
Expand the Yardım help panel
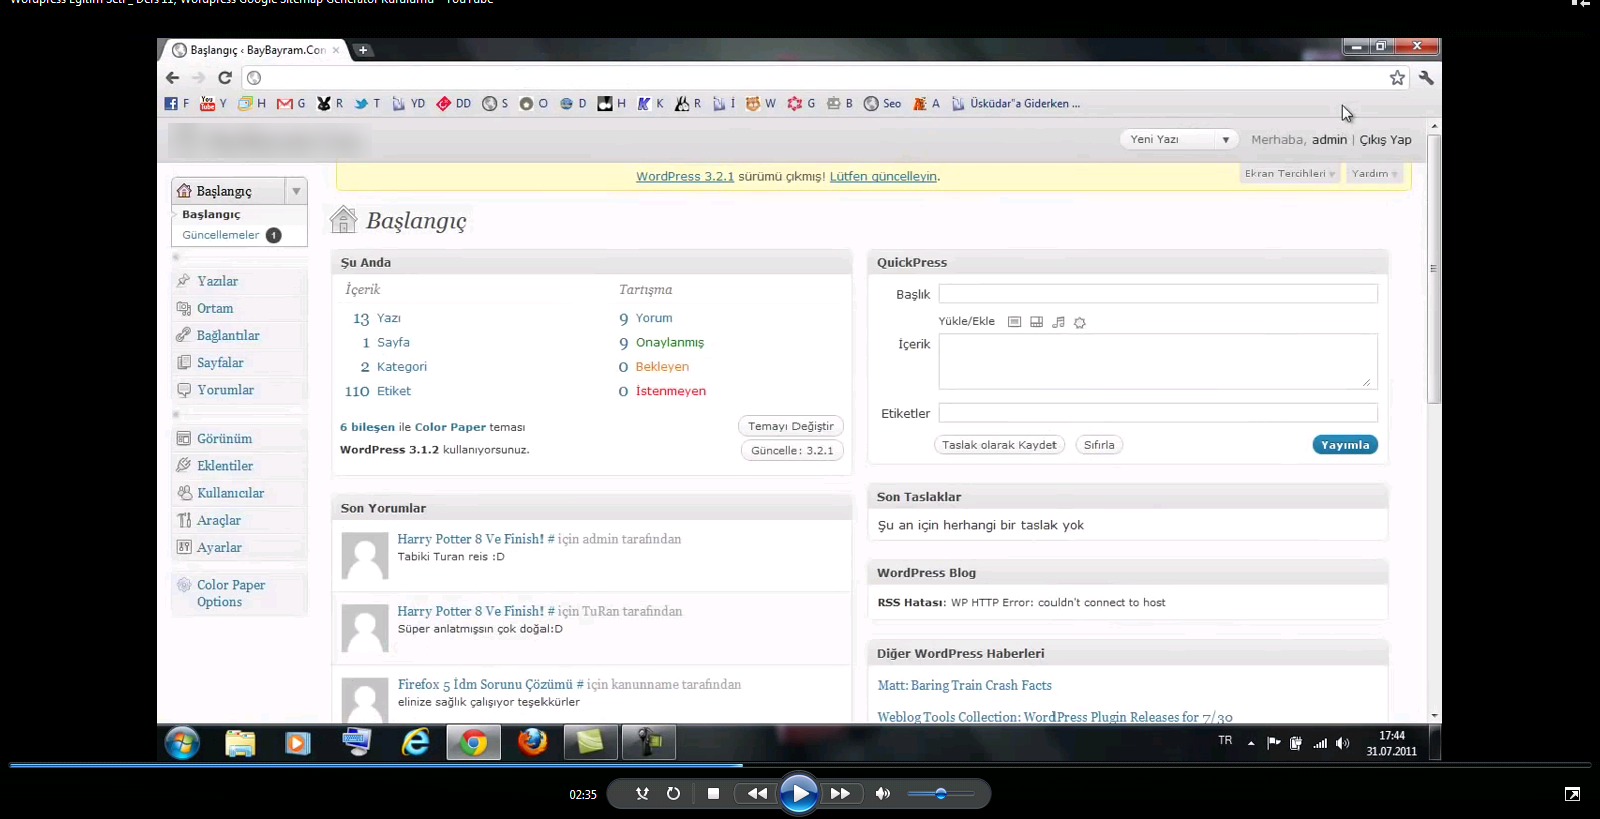pyautogui.click(x=1375, y=174)
